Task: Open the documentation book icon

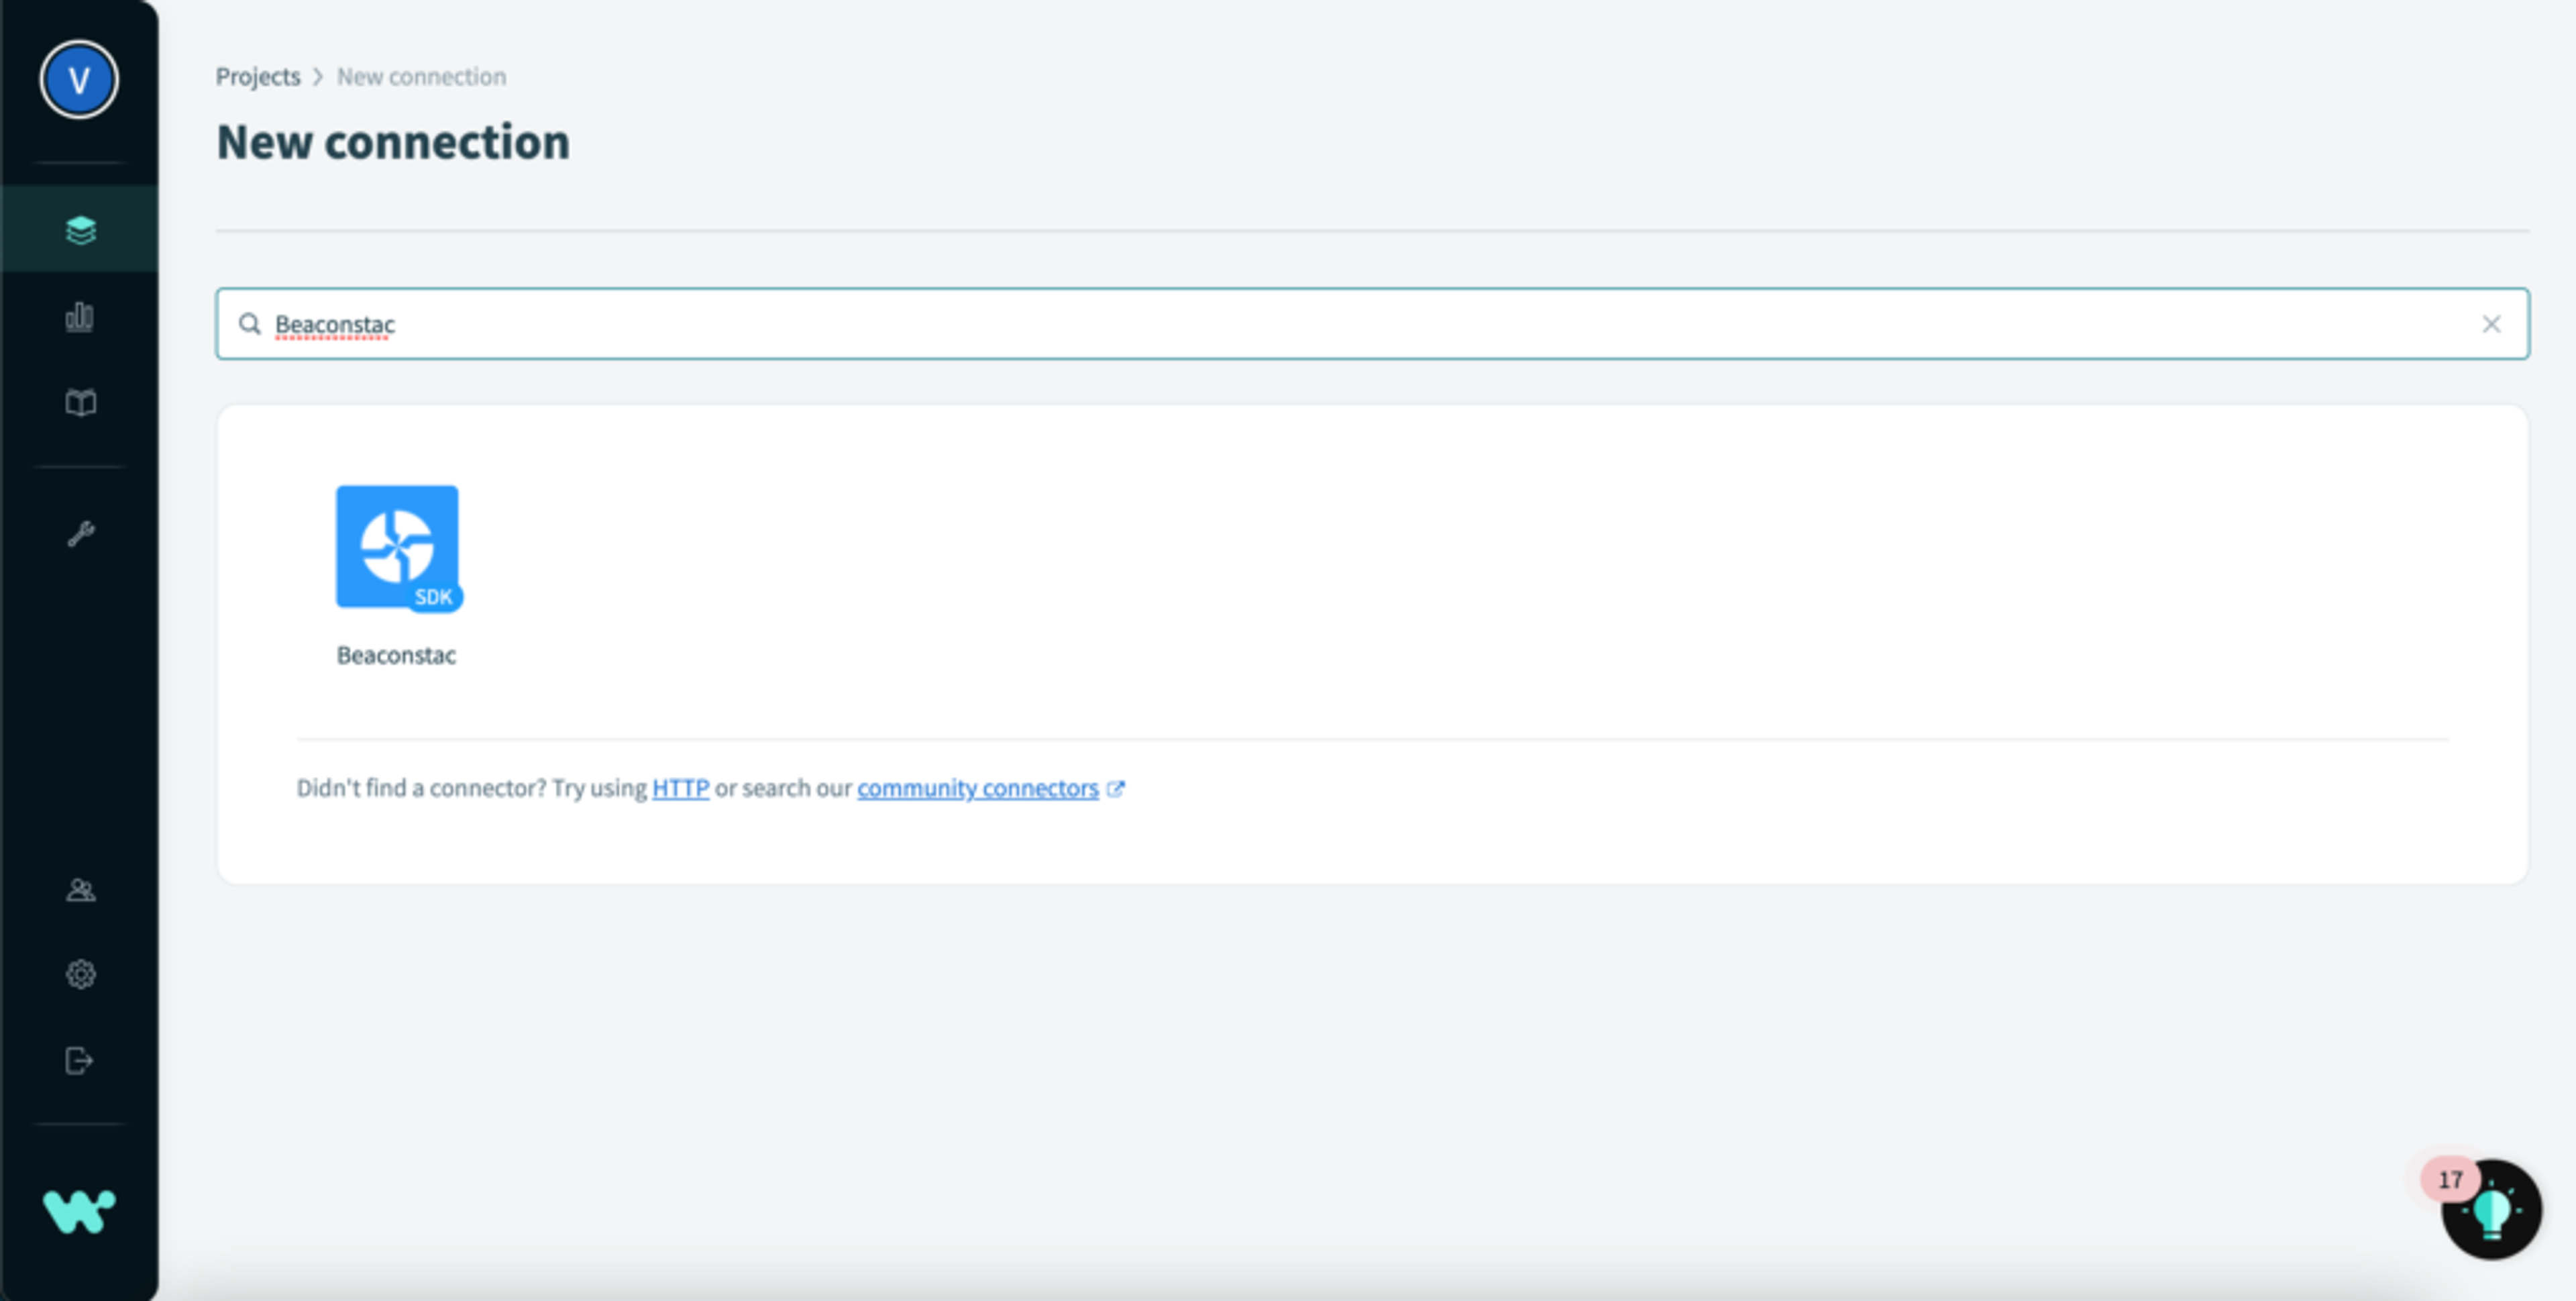Action: 80,402
